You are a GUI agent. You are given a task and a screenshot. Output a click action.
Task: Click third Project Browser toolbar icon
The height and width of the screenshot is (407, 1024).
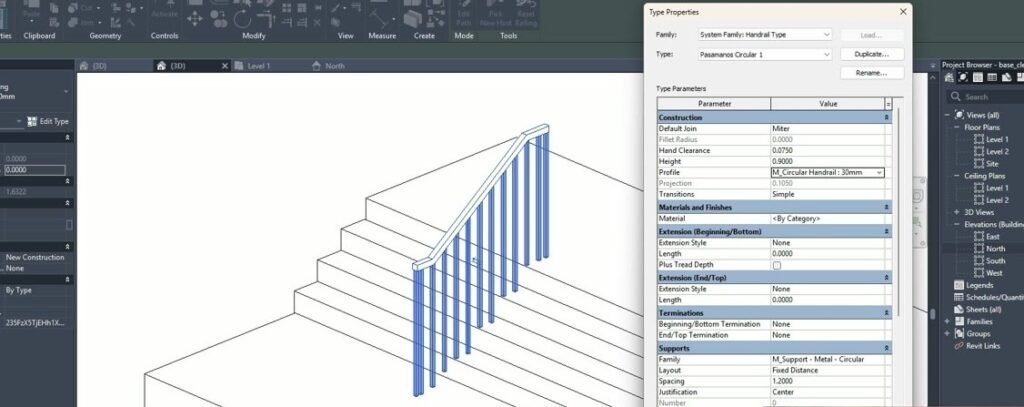[x=978, y=77]
